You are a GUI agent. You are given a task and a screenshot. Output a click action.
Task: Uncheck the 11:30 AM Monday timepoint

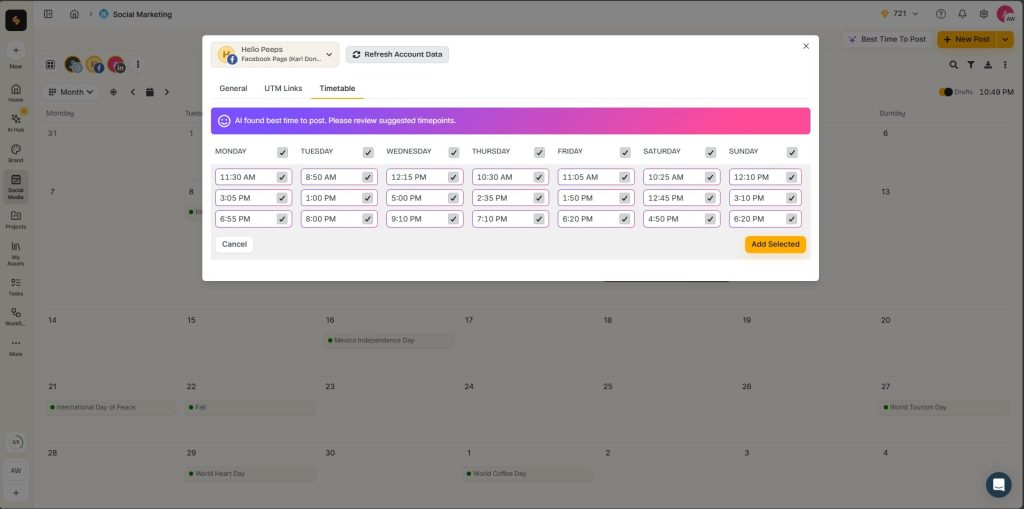point(282,177)
